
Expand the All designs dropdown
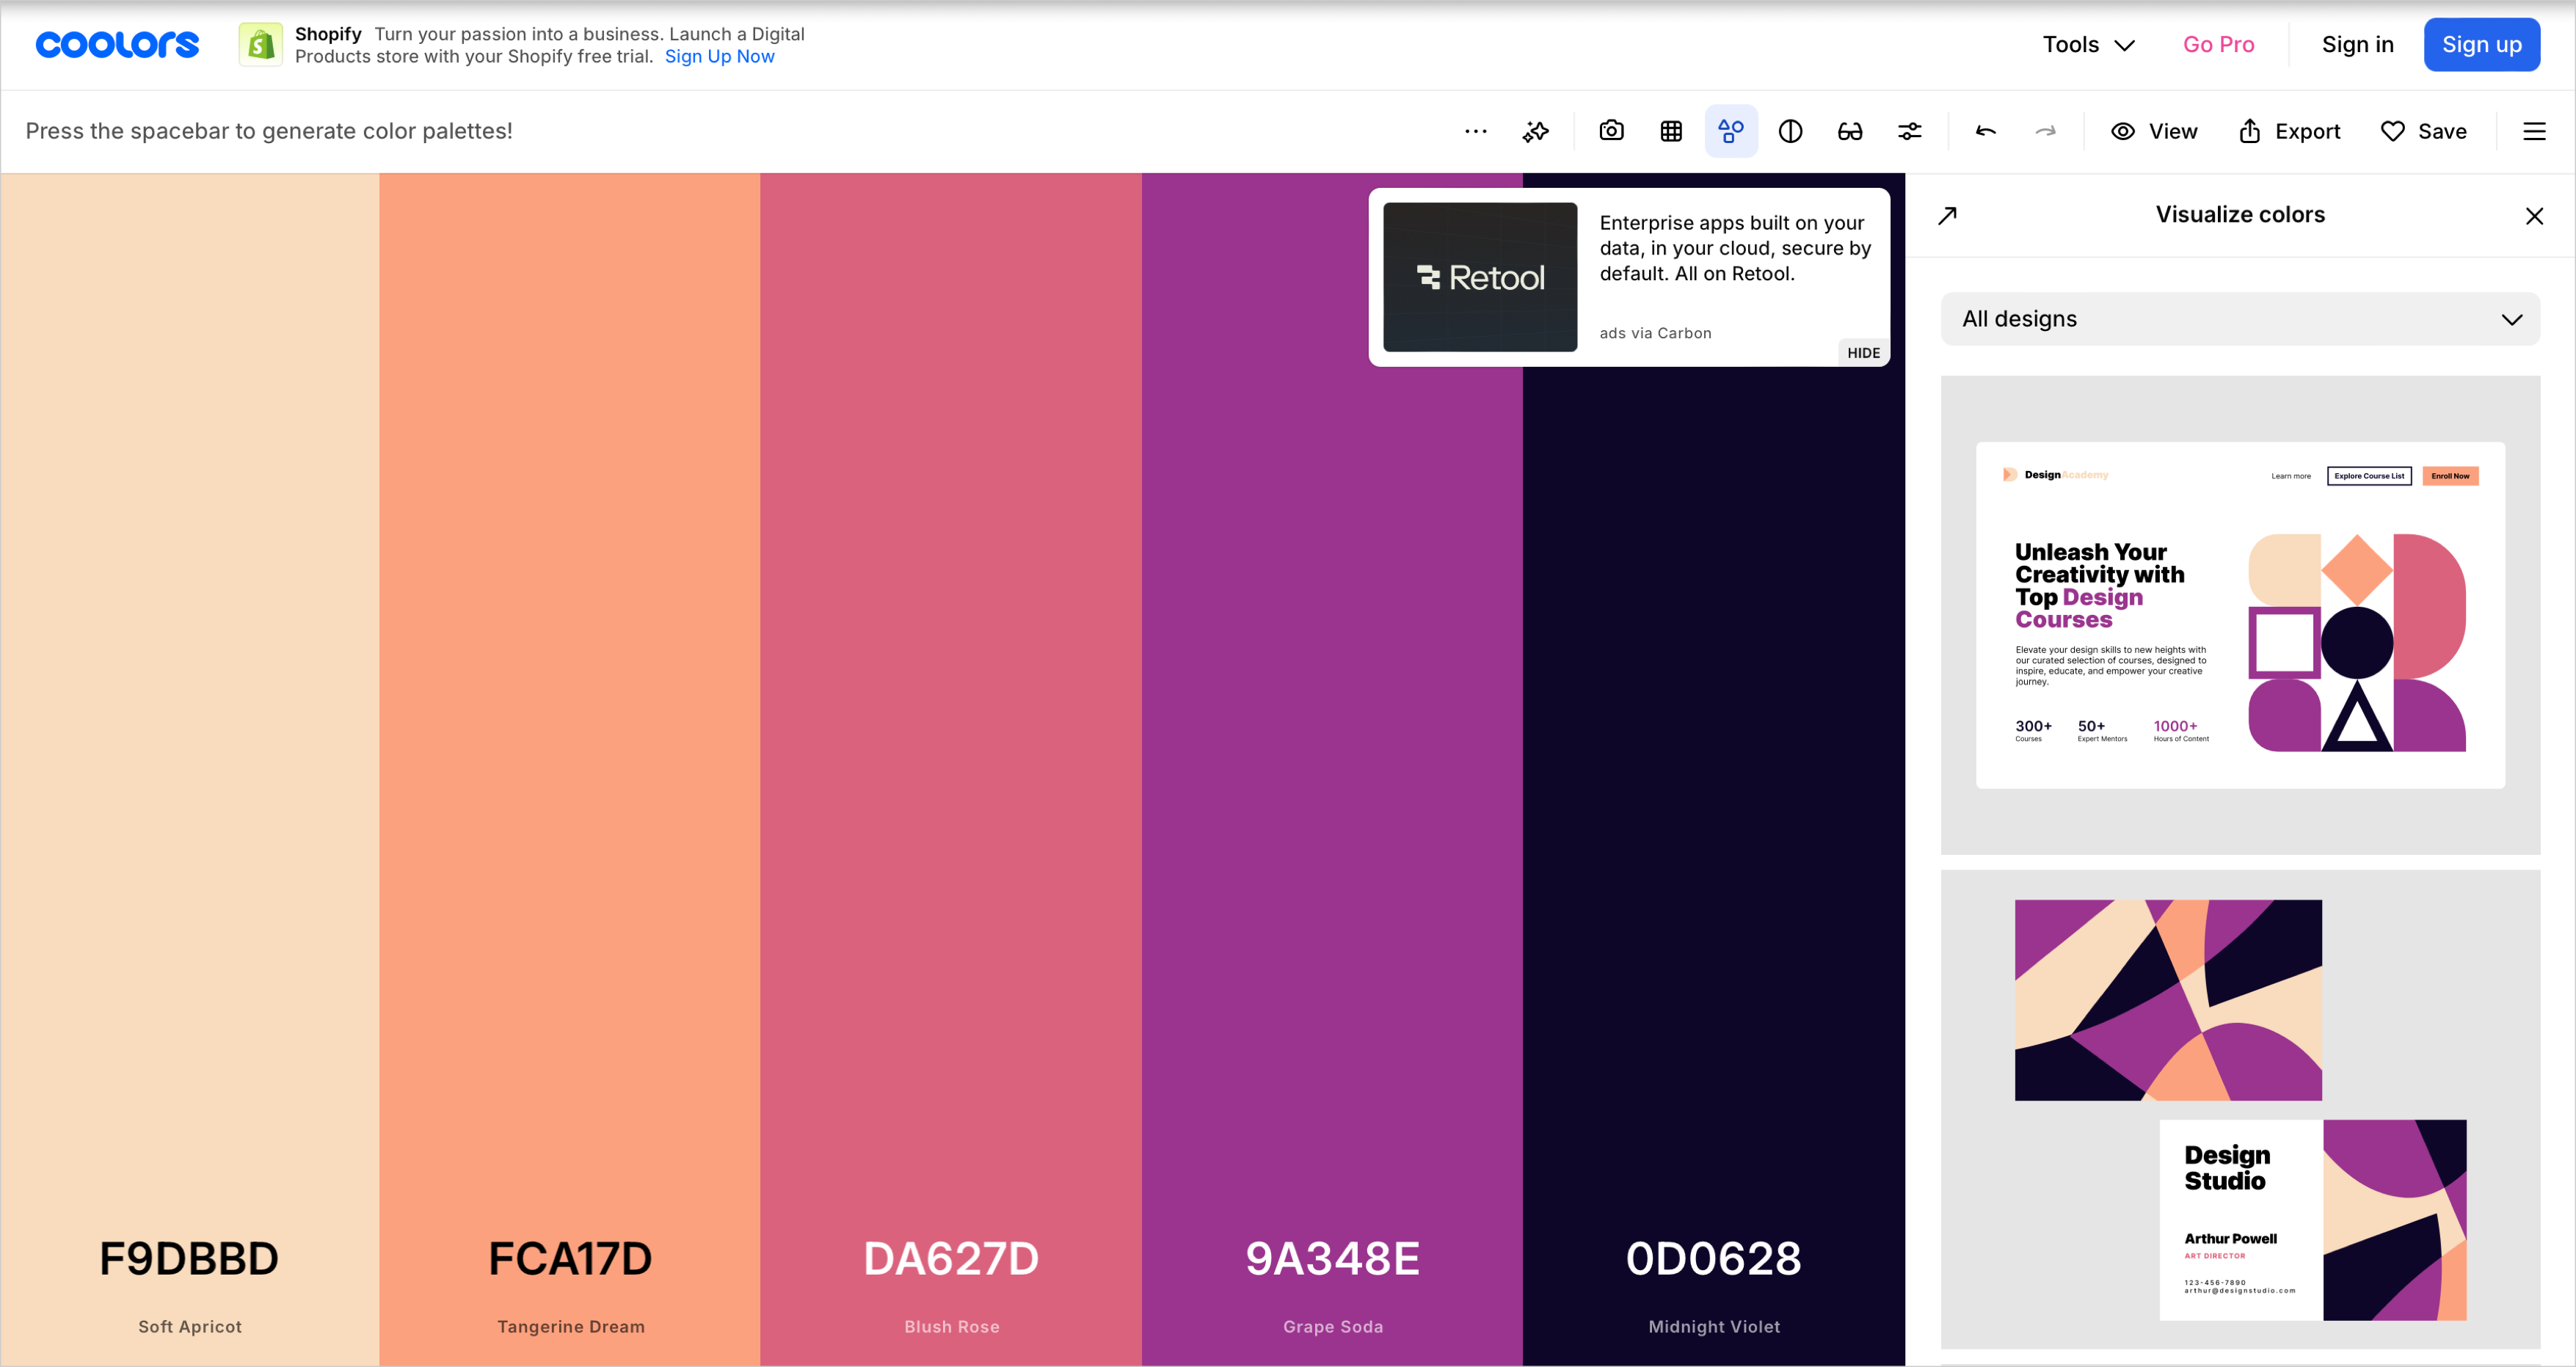coord(2240,318)
